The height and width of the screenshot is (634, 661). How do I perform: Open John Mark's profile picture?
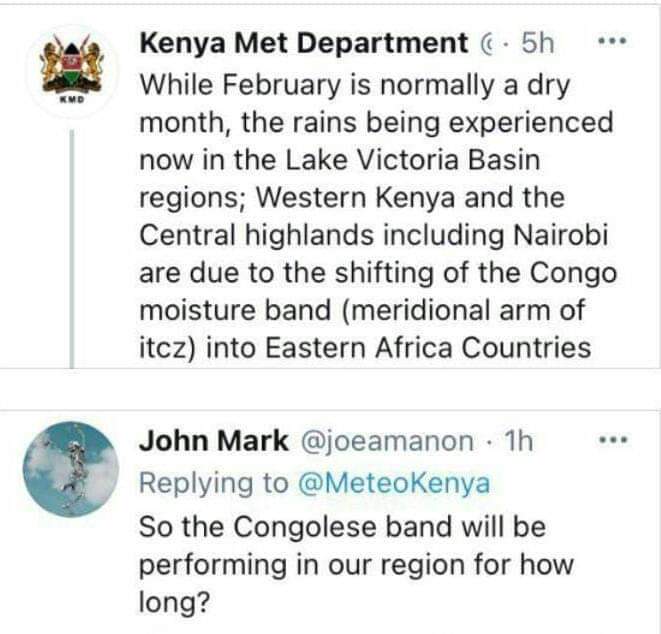(x=70, y=468)
